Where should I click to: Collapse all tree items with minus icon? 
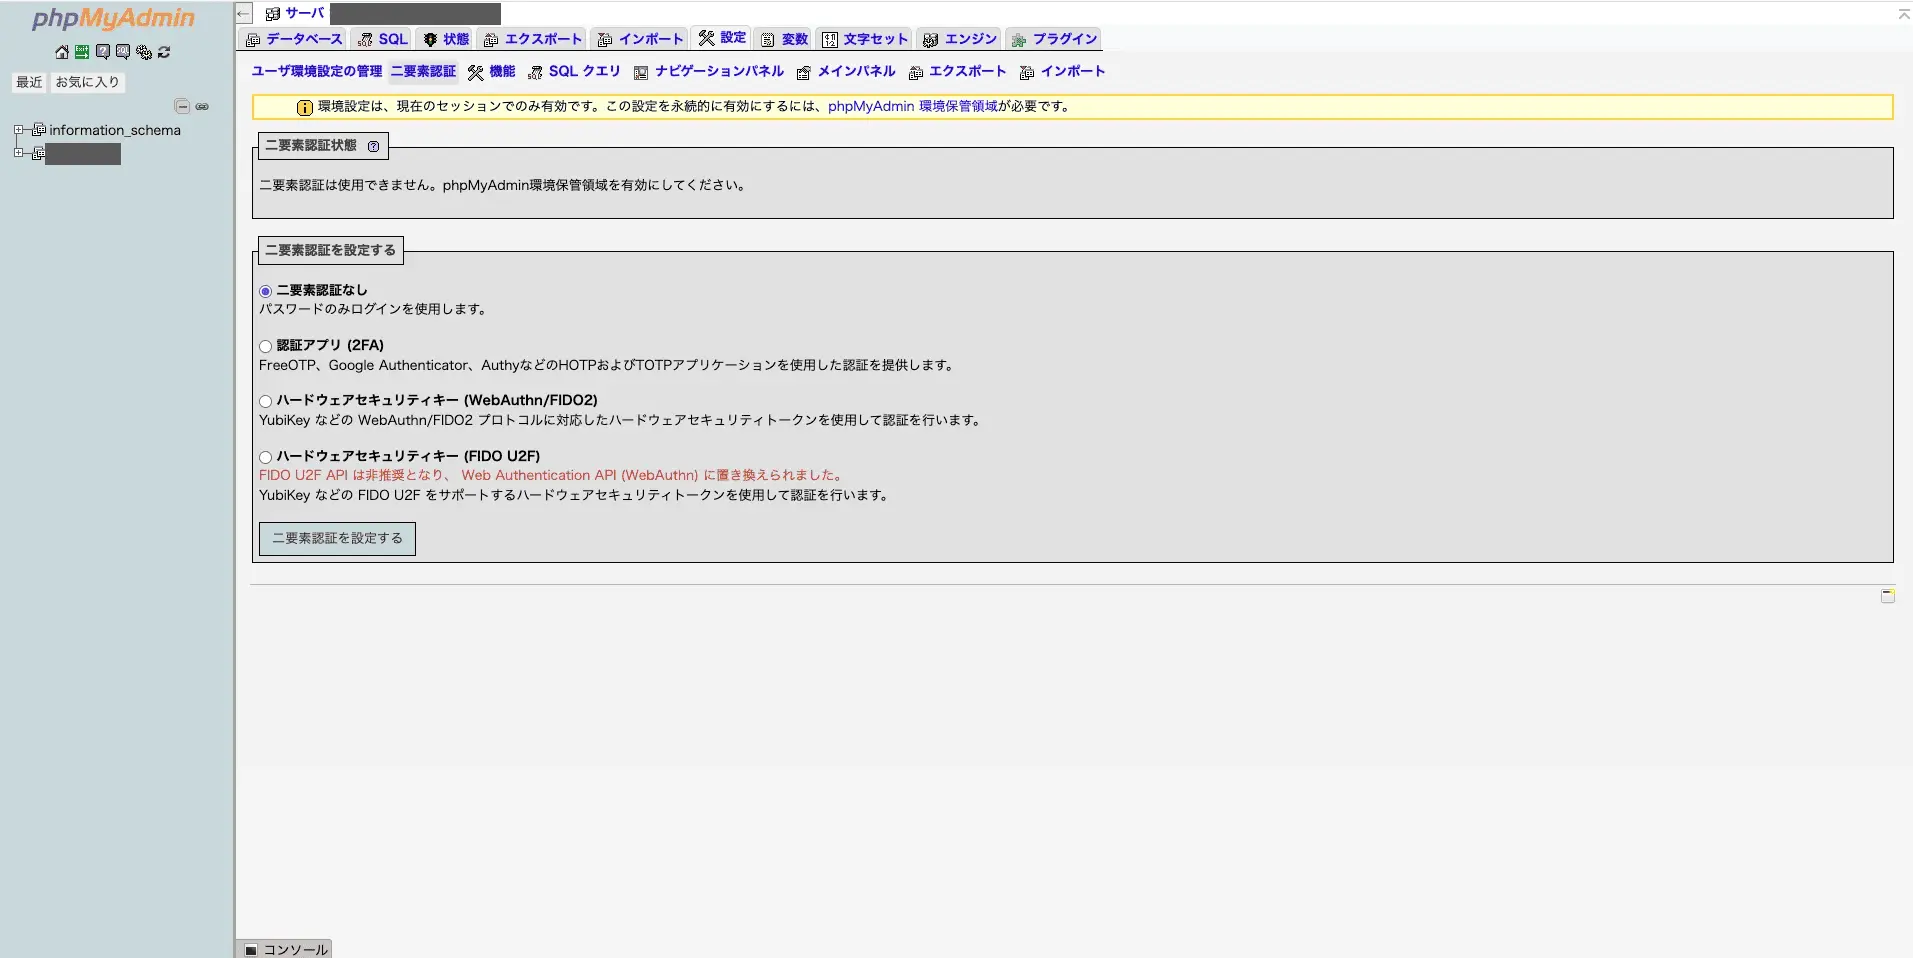coord(182,106)
